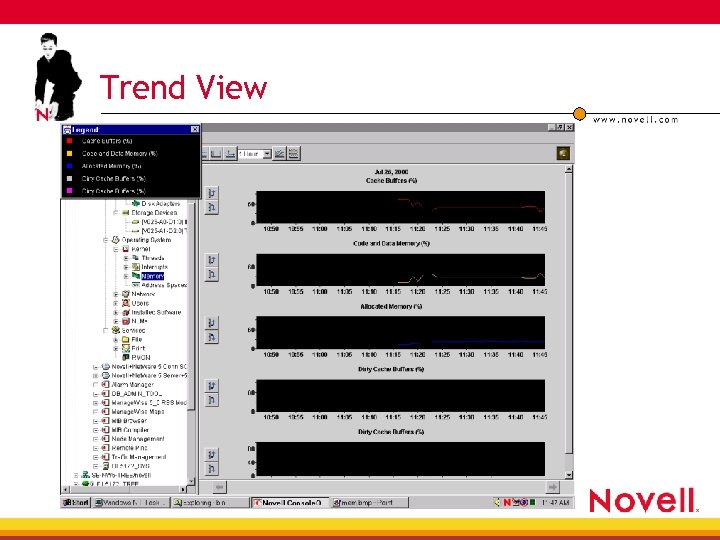Screen dimensions: 720x540
Task: Close the Legend window
Action: click(x=195, y=129)
